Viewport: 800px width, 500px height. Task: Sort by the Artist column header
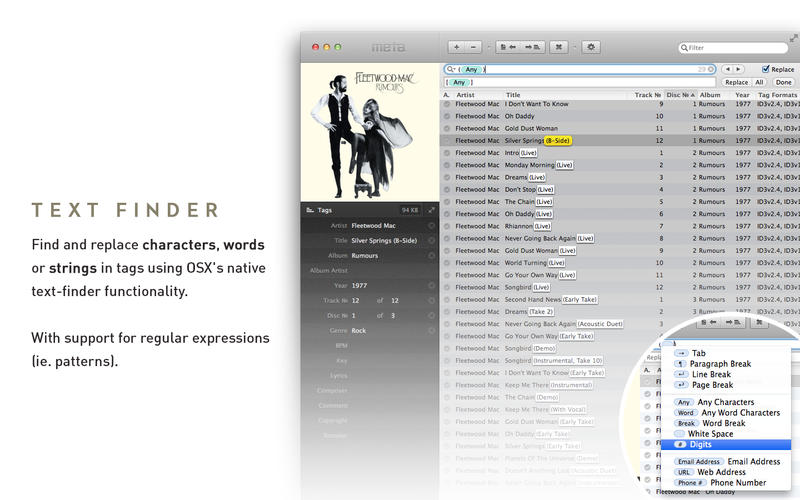point(479,95)
